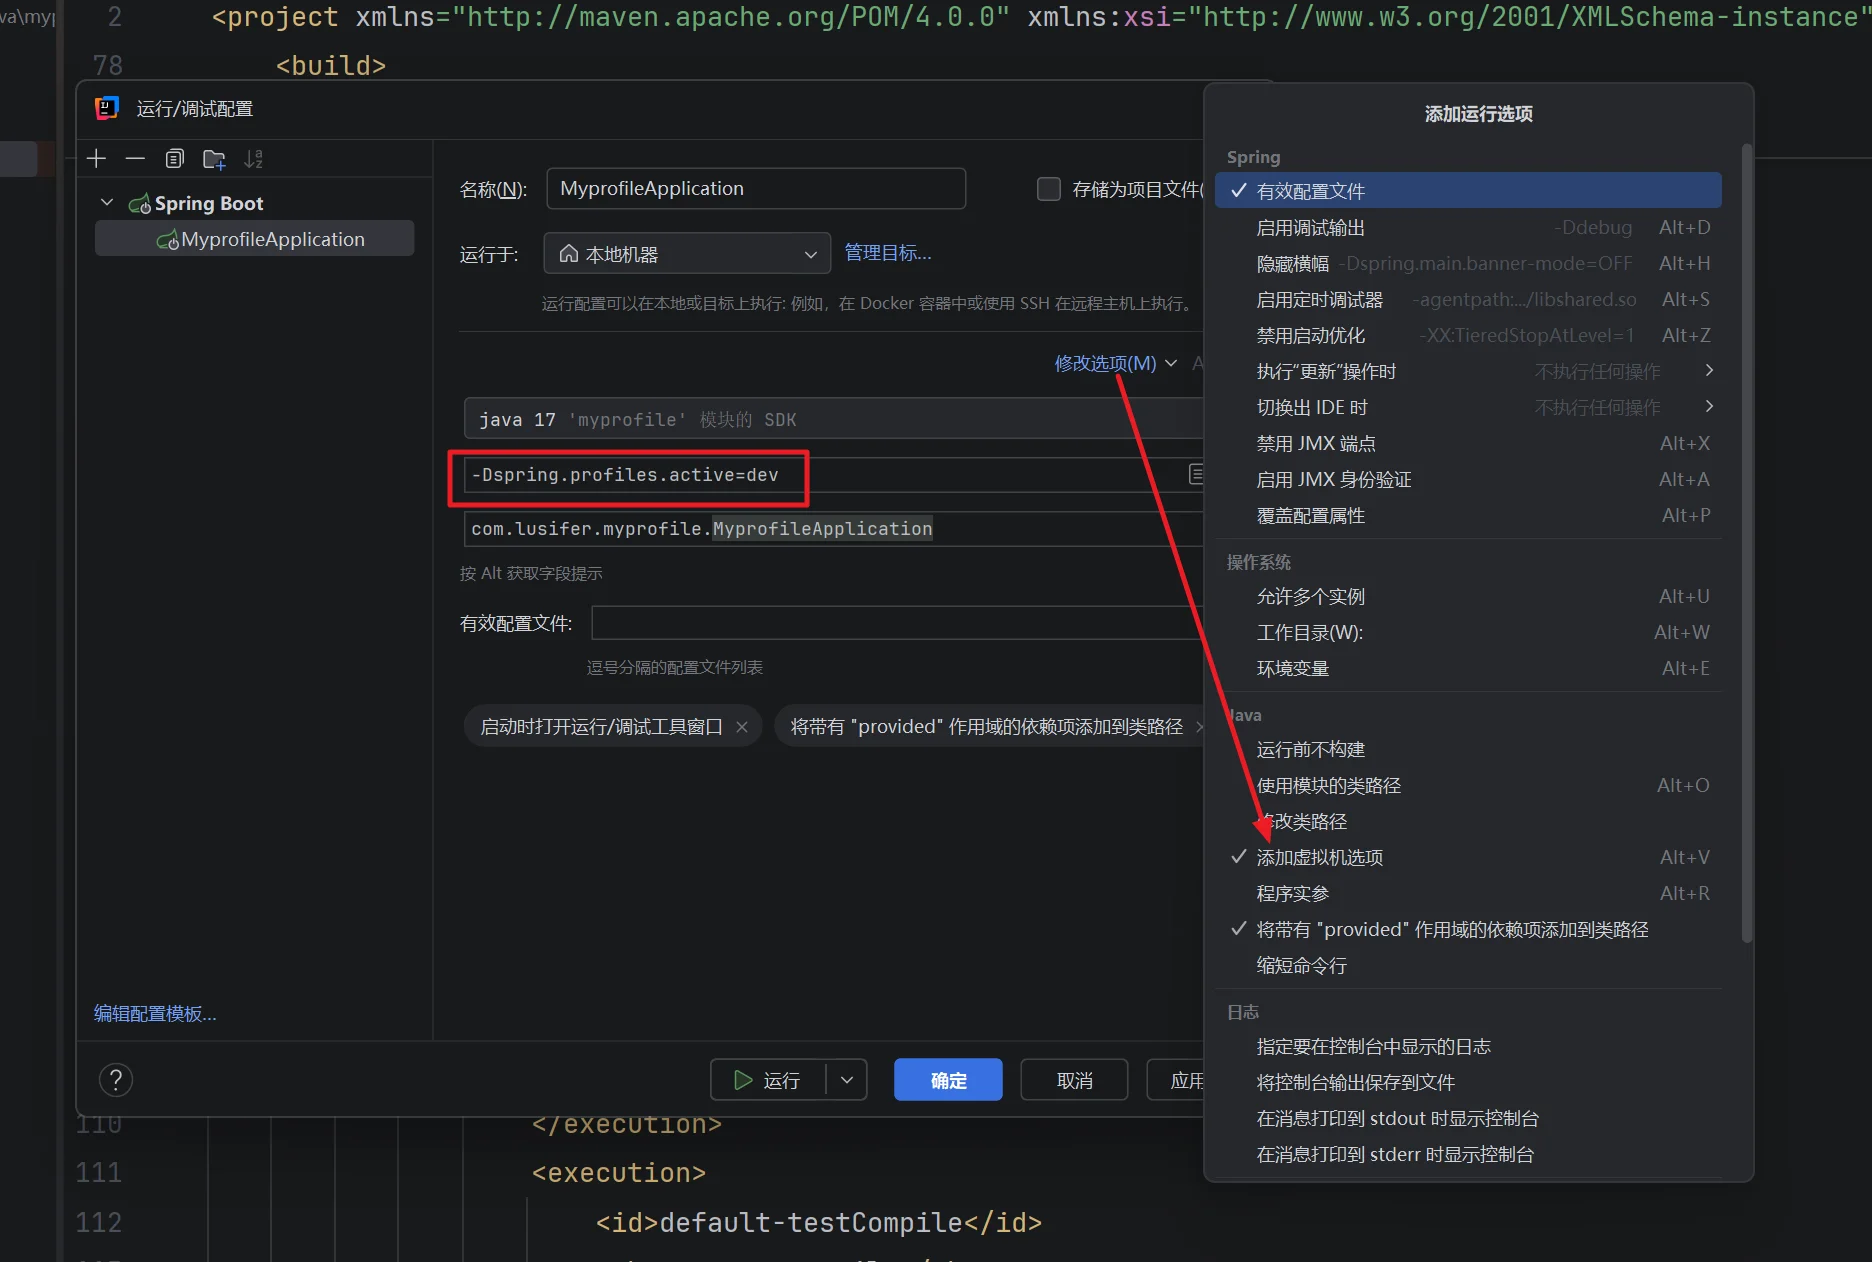
Task: Select 工作目录(W) option
Action: [1468, 632]
